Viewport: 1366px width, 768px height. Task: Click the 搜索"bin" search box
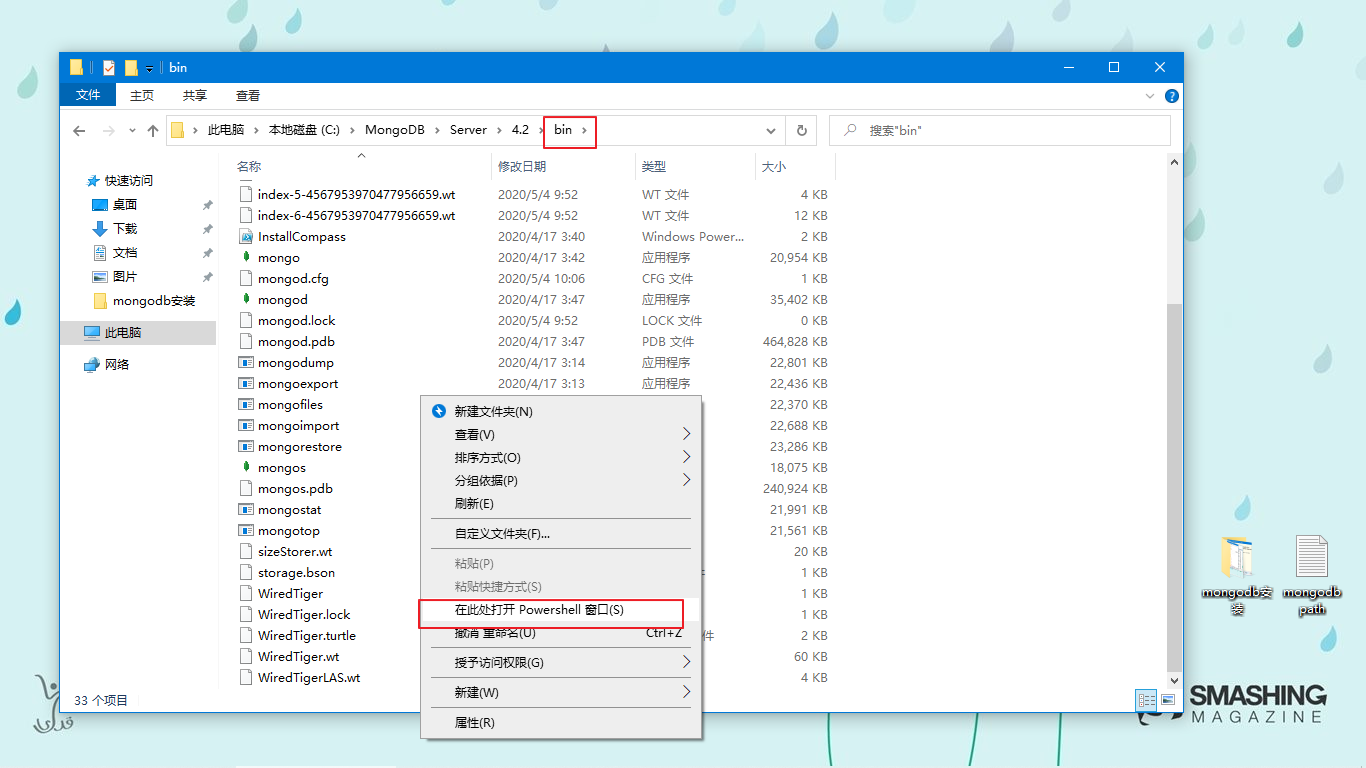1000,130
